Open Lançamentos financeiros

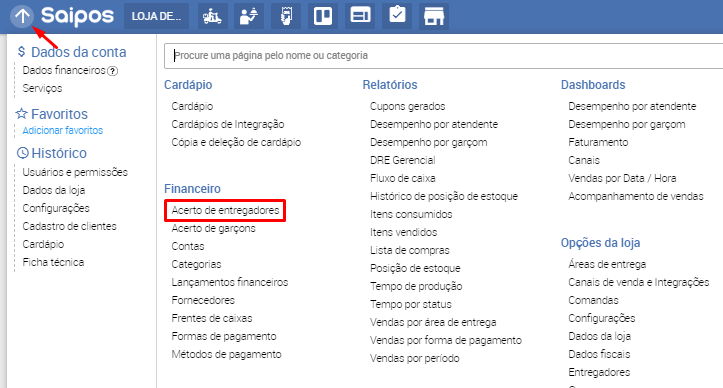pyautogui.click(x=230, y=282)
